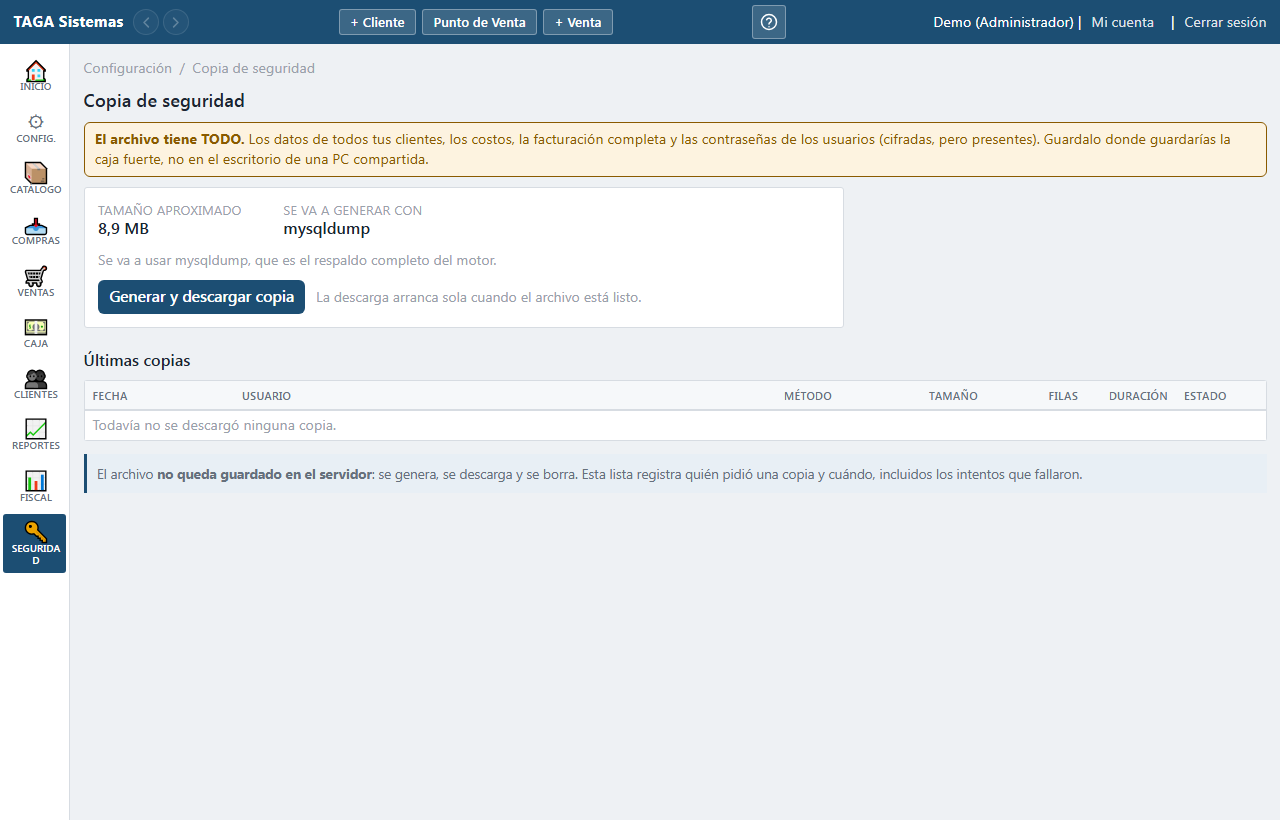Click the Duración column header

[1138, 396]
